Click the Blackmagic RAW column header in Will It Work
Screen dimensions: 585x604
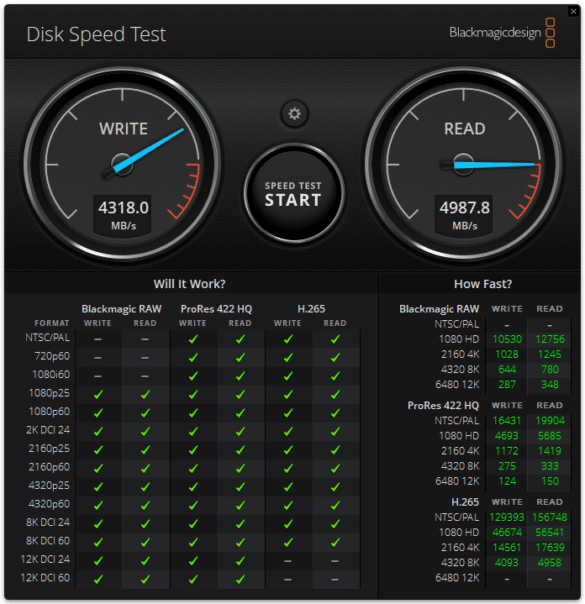(x=121, y=309)
